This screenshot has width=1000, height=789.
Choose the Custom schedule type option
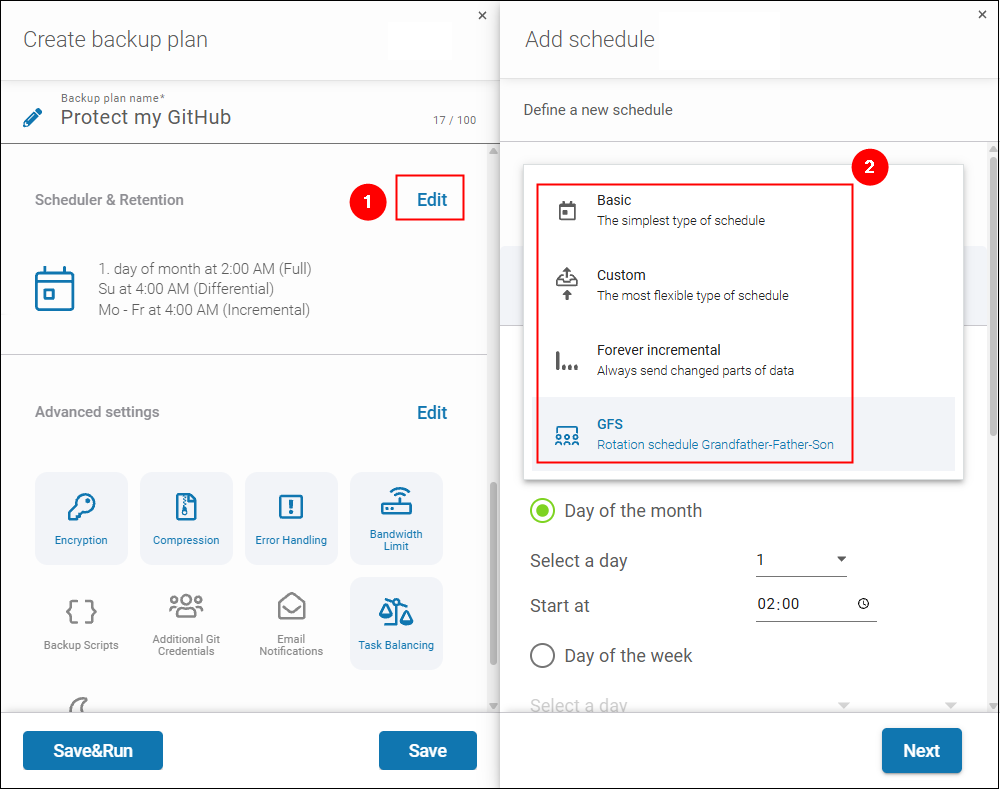tap(743, 285)
